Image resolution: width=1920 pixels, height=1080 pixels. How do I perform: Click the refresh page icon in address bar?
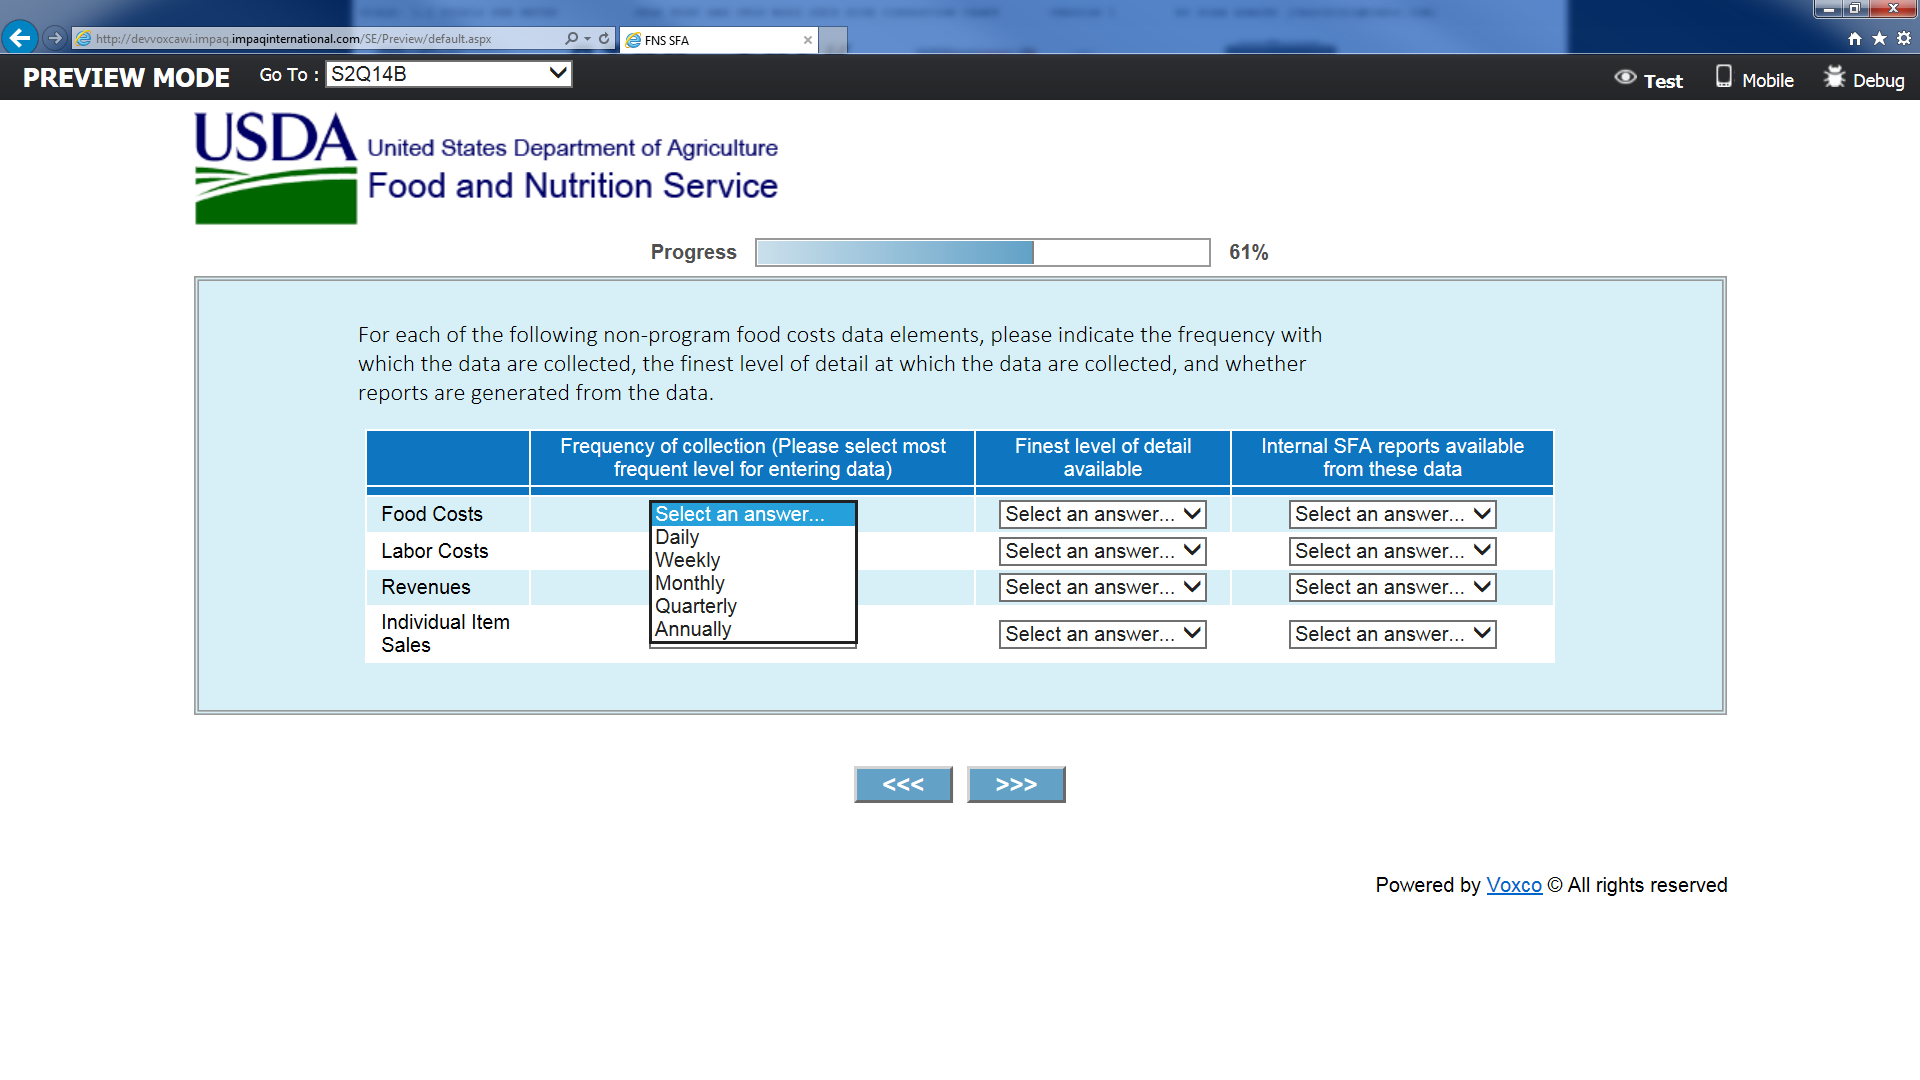[604, 39]
